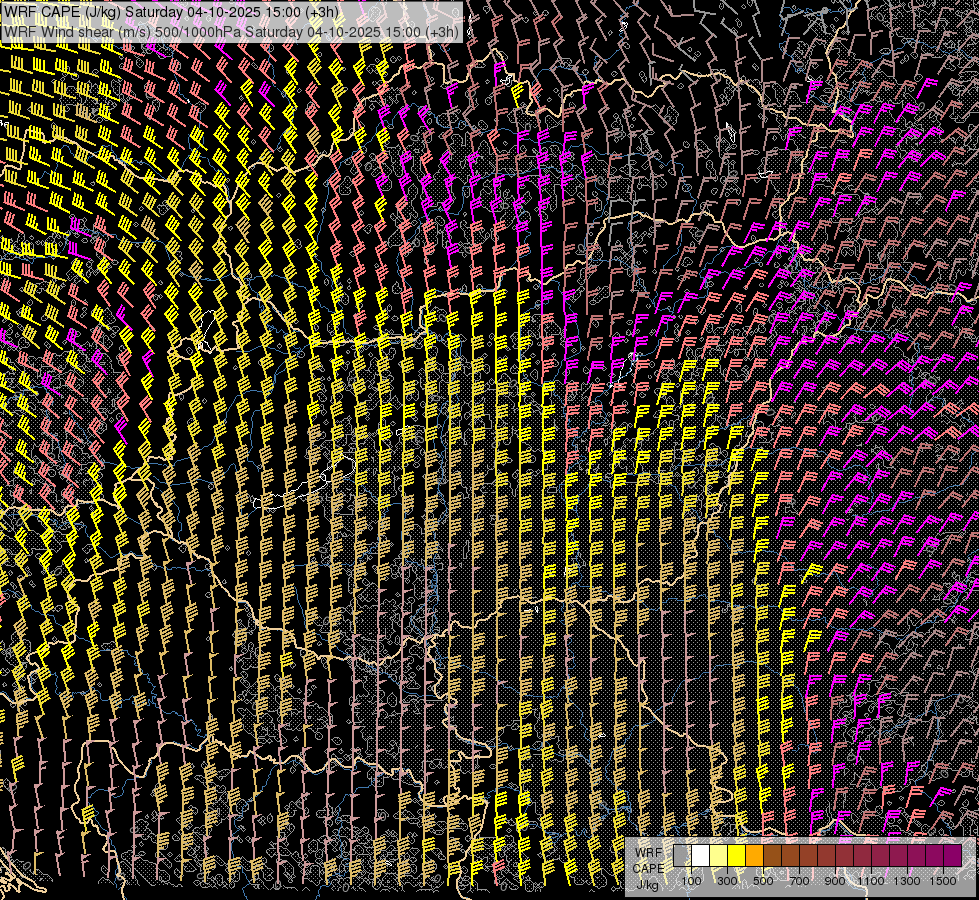Click the CAPE text inside the legend box

[648, 868]
